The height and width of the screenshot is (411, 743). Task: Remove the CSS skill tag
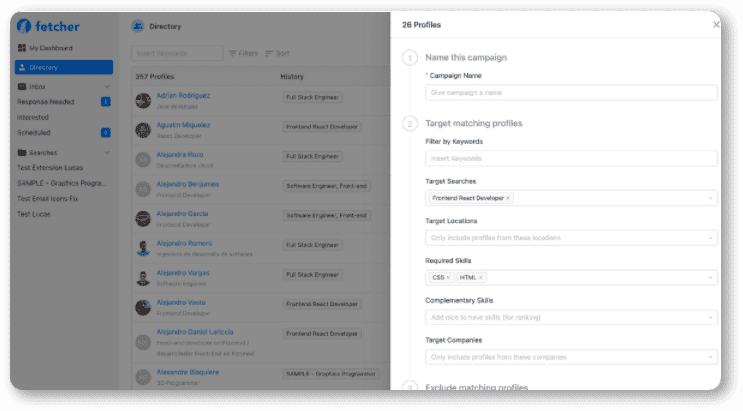448,277
